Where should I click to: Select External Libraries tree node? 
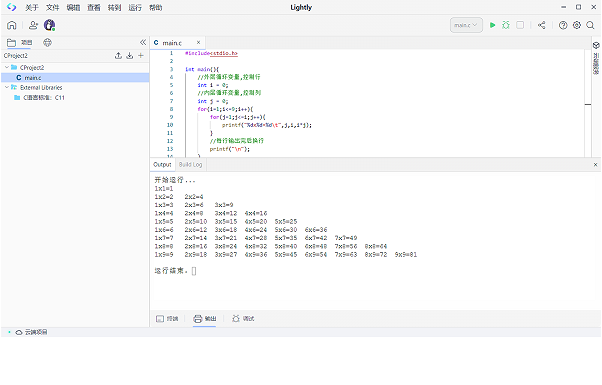click(41, 88)
